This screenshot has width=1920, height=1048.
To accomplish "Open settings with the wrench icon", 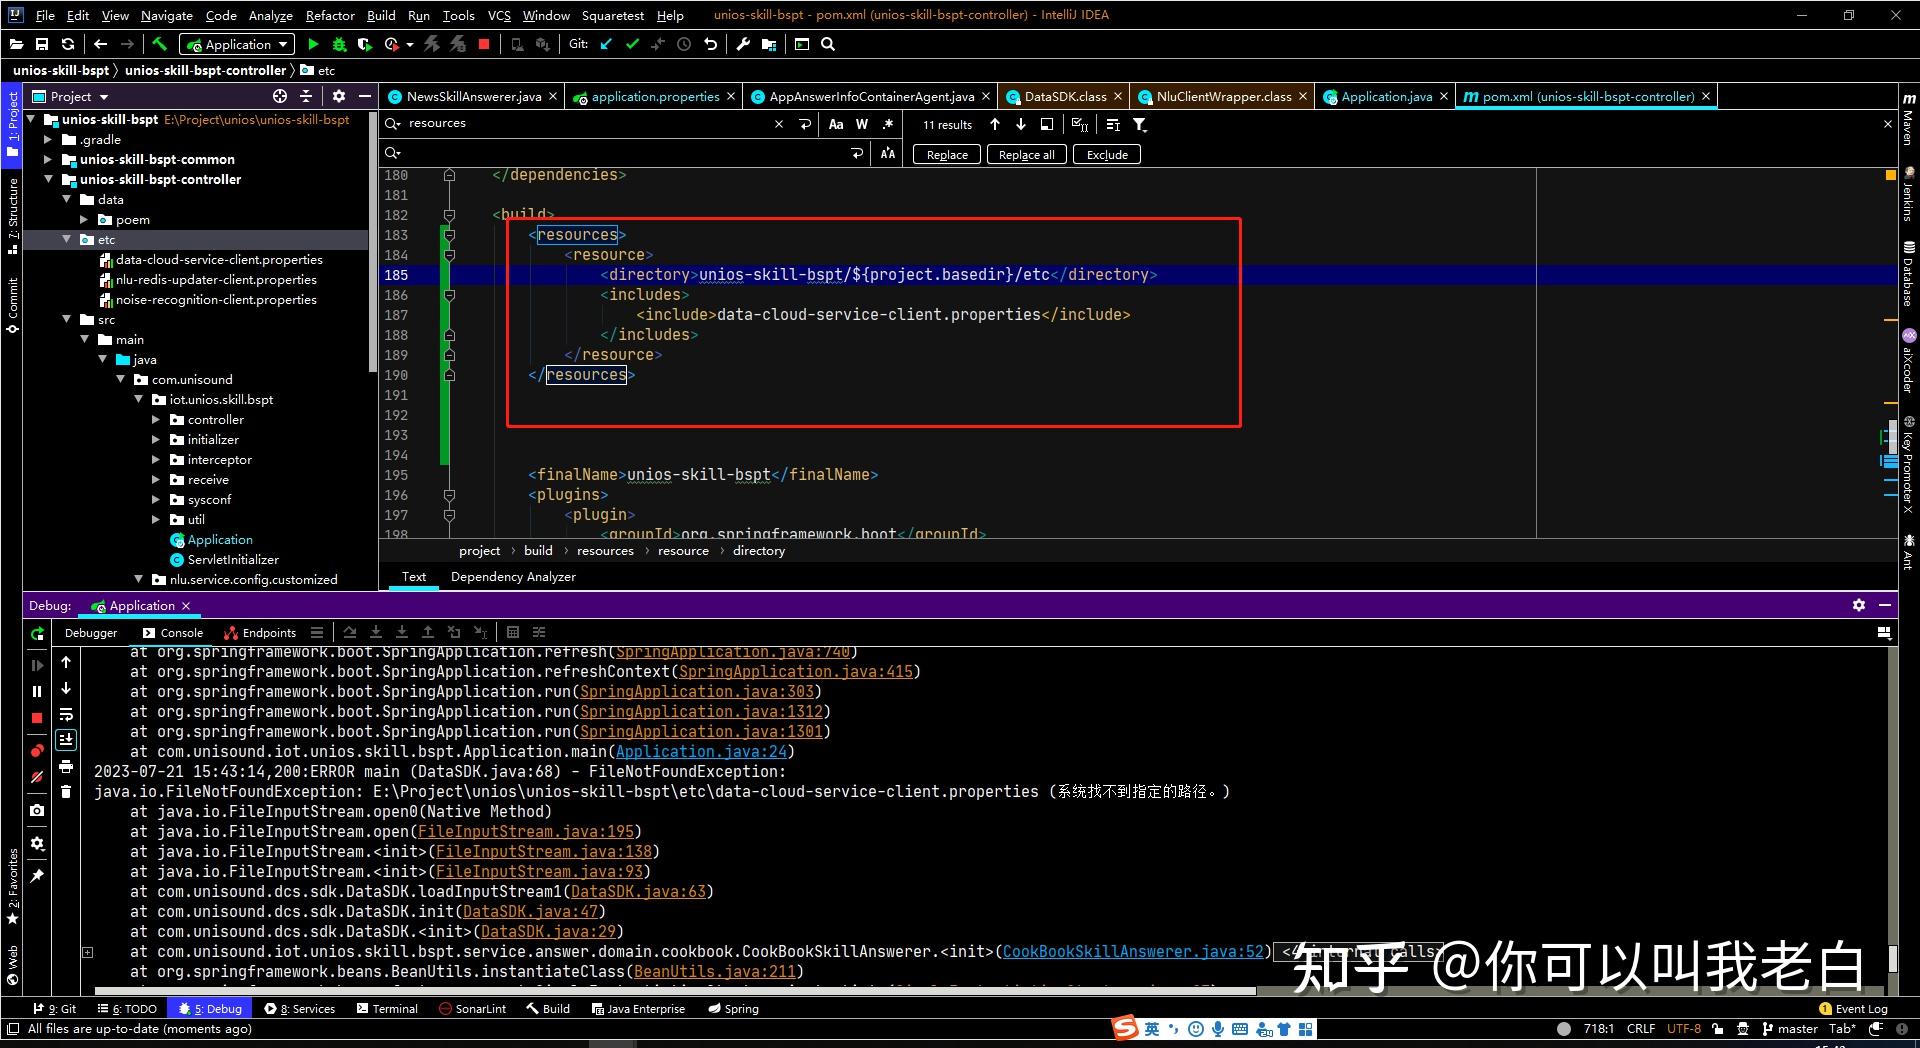I will [743, 44].
